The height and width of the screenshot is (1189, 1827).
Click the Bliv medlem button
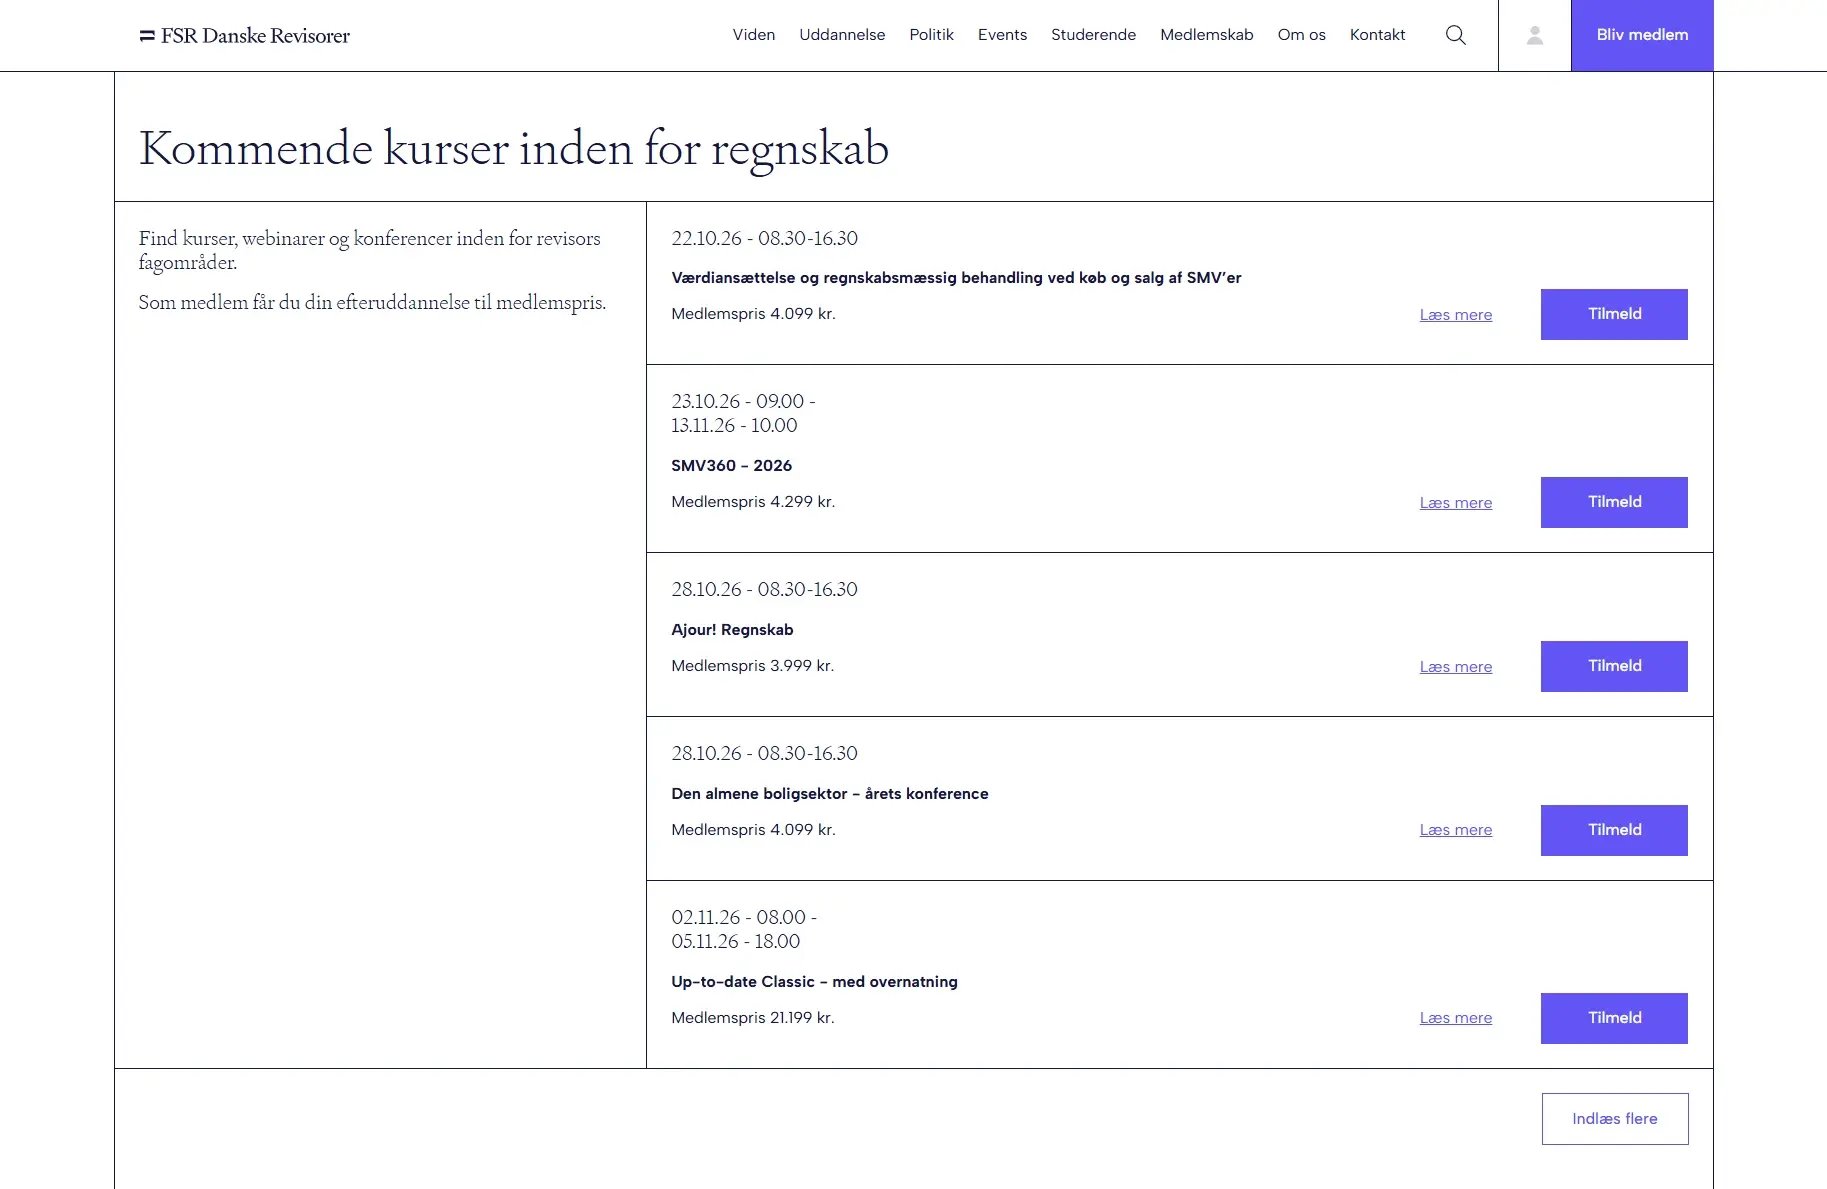1642,35
